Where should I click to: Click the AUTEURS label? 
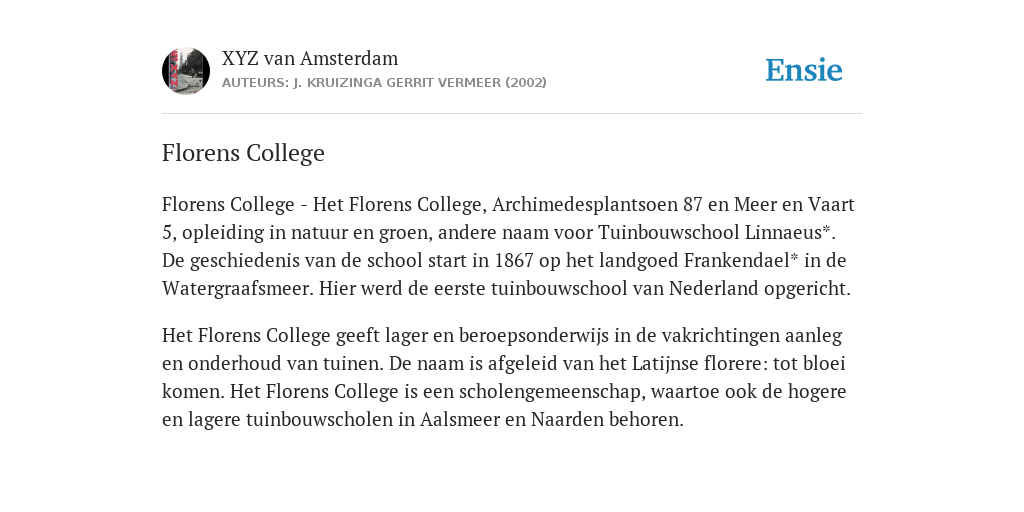(x=255, y=83)
